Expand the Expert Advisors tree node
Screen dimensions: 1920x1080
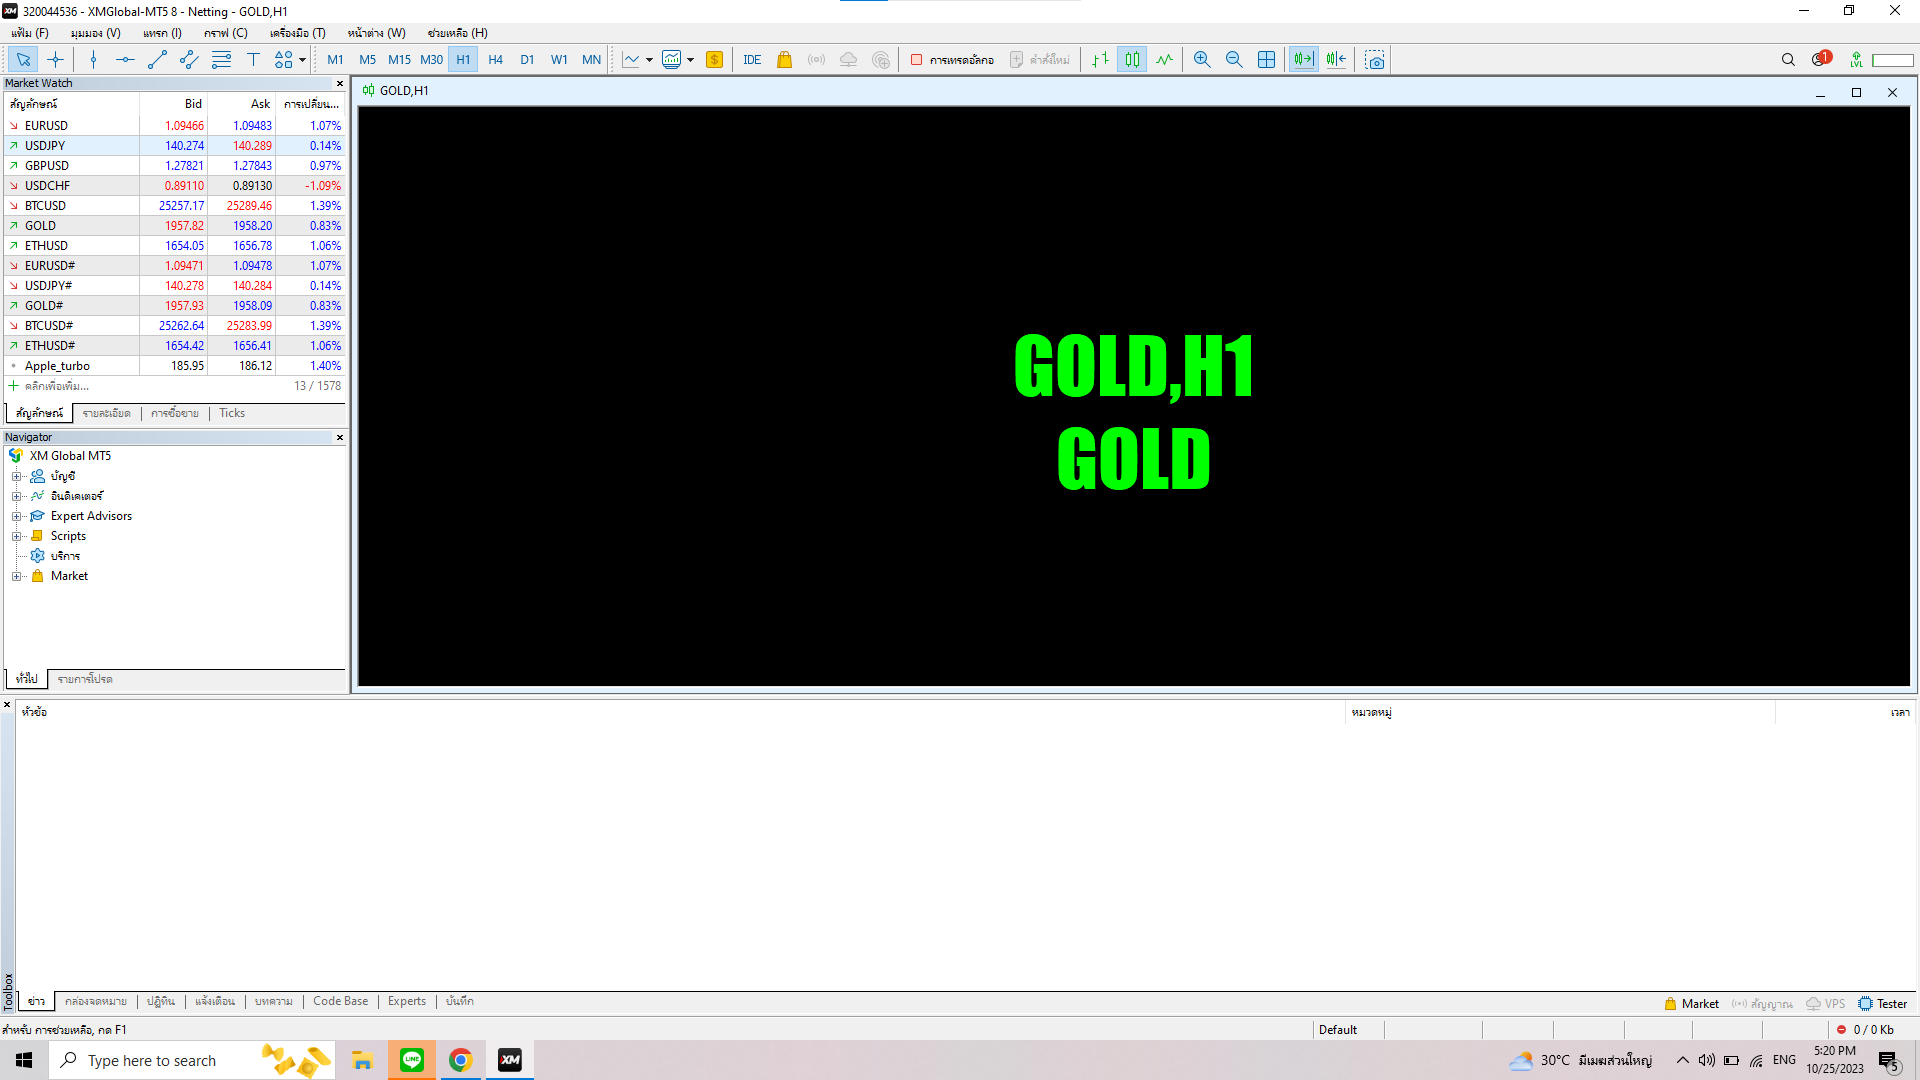[x=16, y=516]
